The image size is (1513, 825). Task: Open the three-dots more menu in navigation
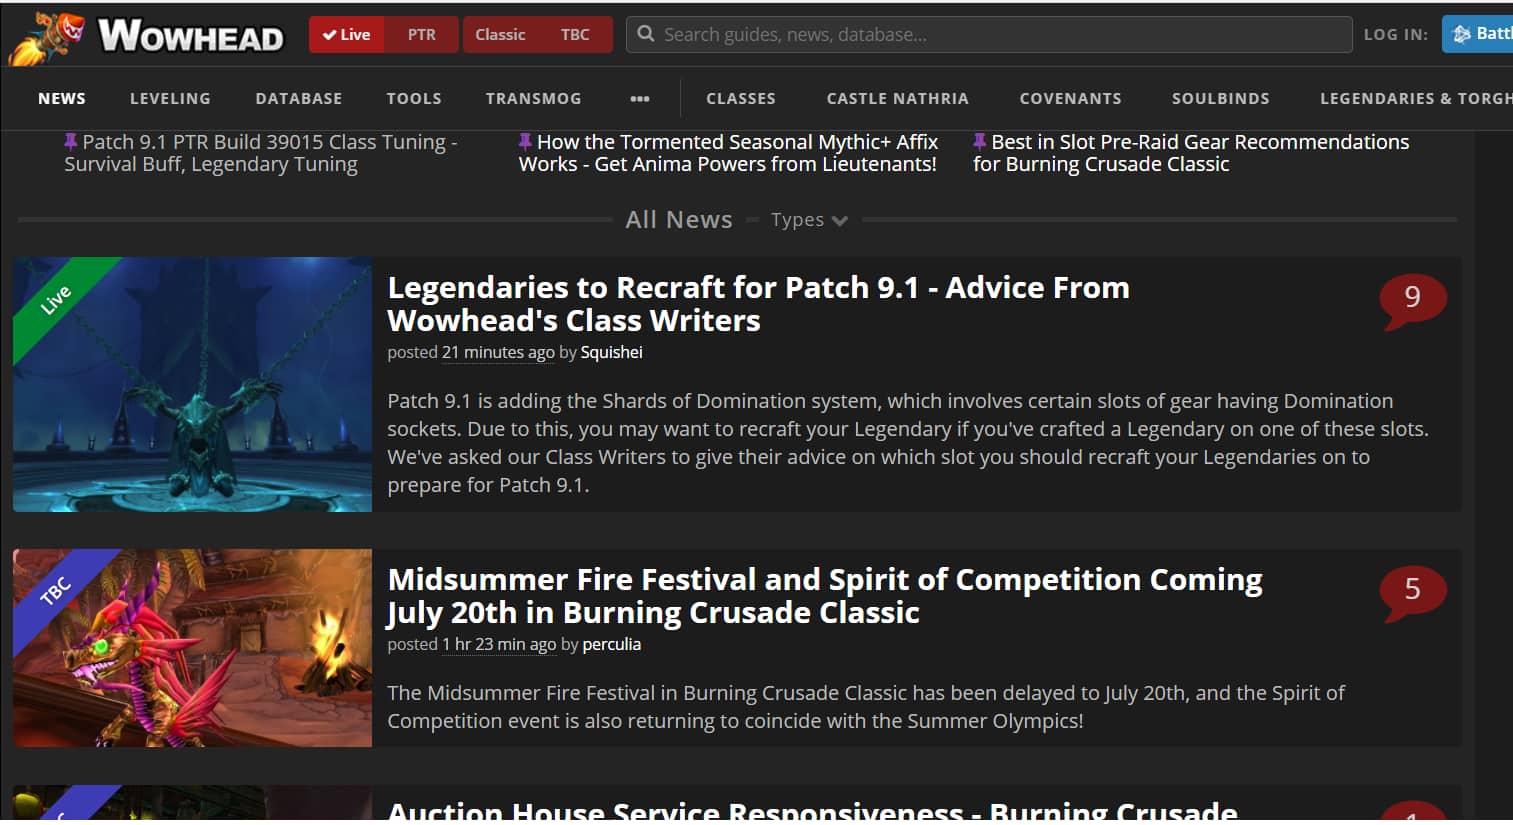coord(640,98)
